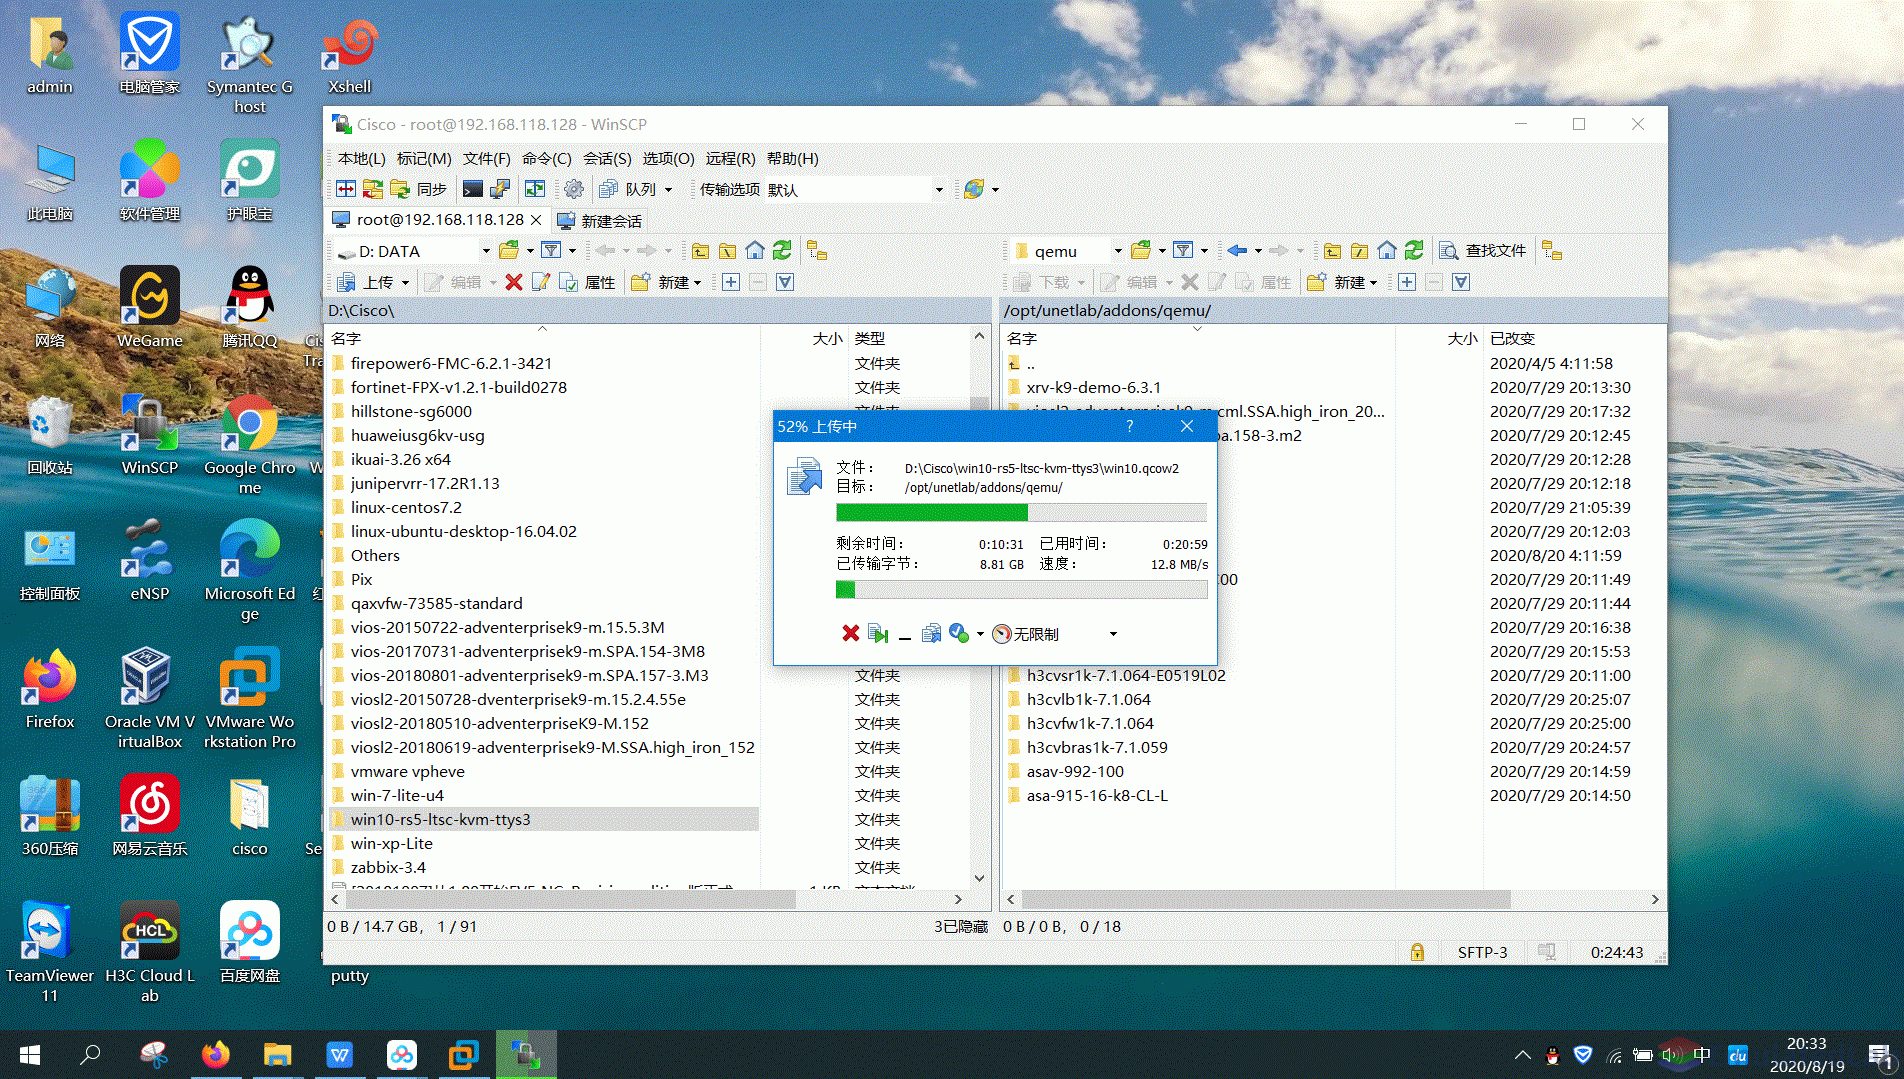Click the 同步 synchronize button
Viewport: 1904px width, 1079px height.
420,189
